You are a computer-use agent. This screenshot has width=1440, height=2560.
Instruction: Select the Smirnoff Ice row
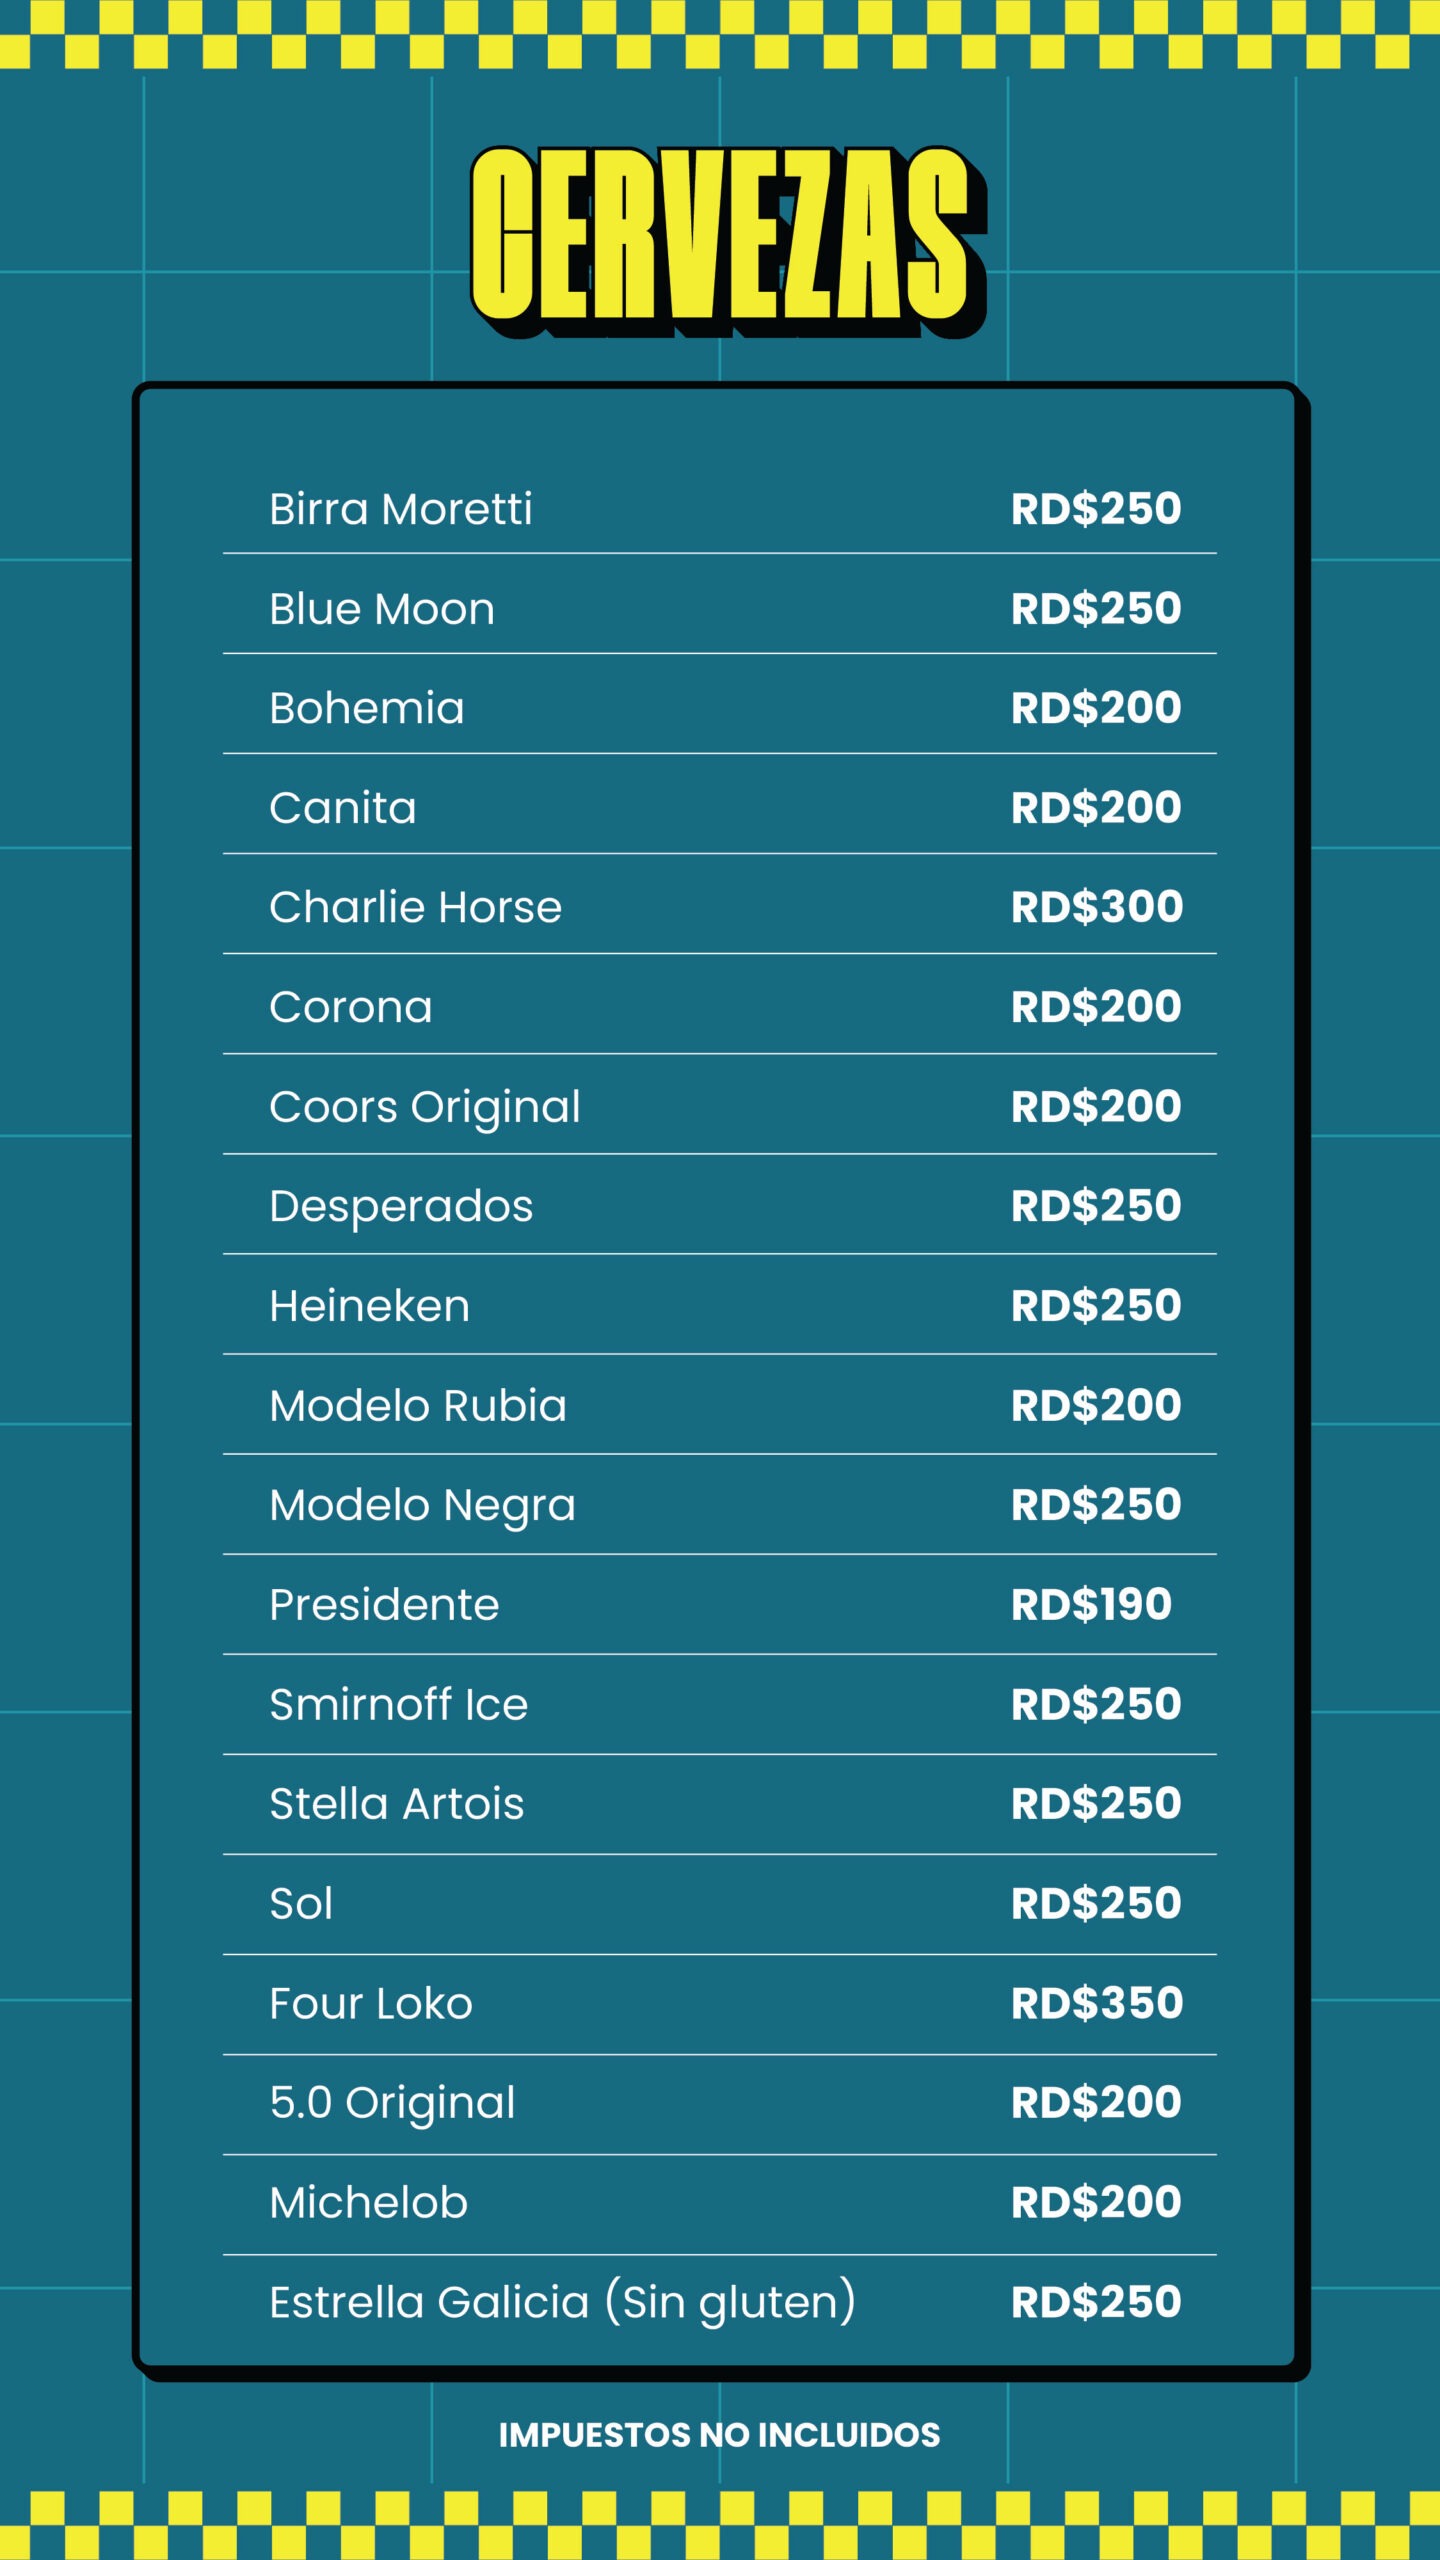click(719, 1705)
